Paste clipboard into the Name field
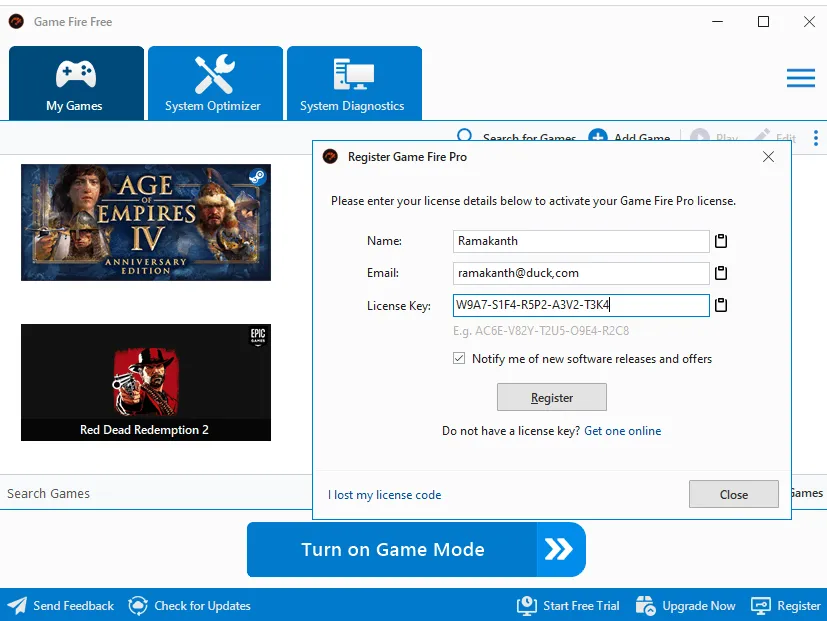This screenshot has height=621, width=827. click(720, 241)
